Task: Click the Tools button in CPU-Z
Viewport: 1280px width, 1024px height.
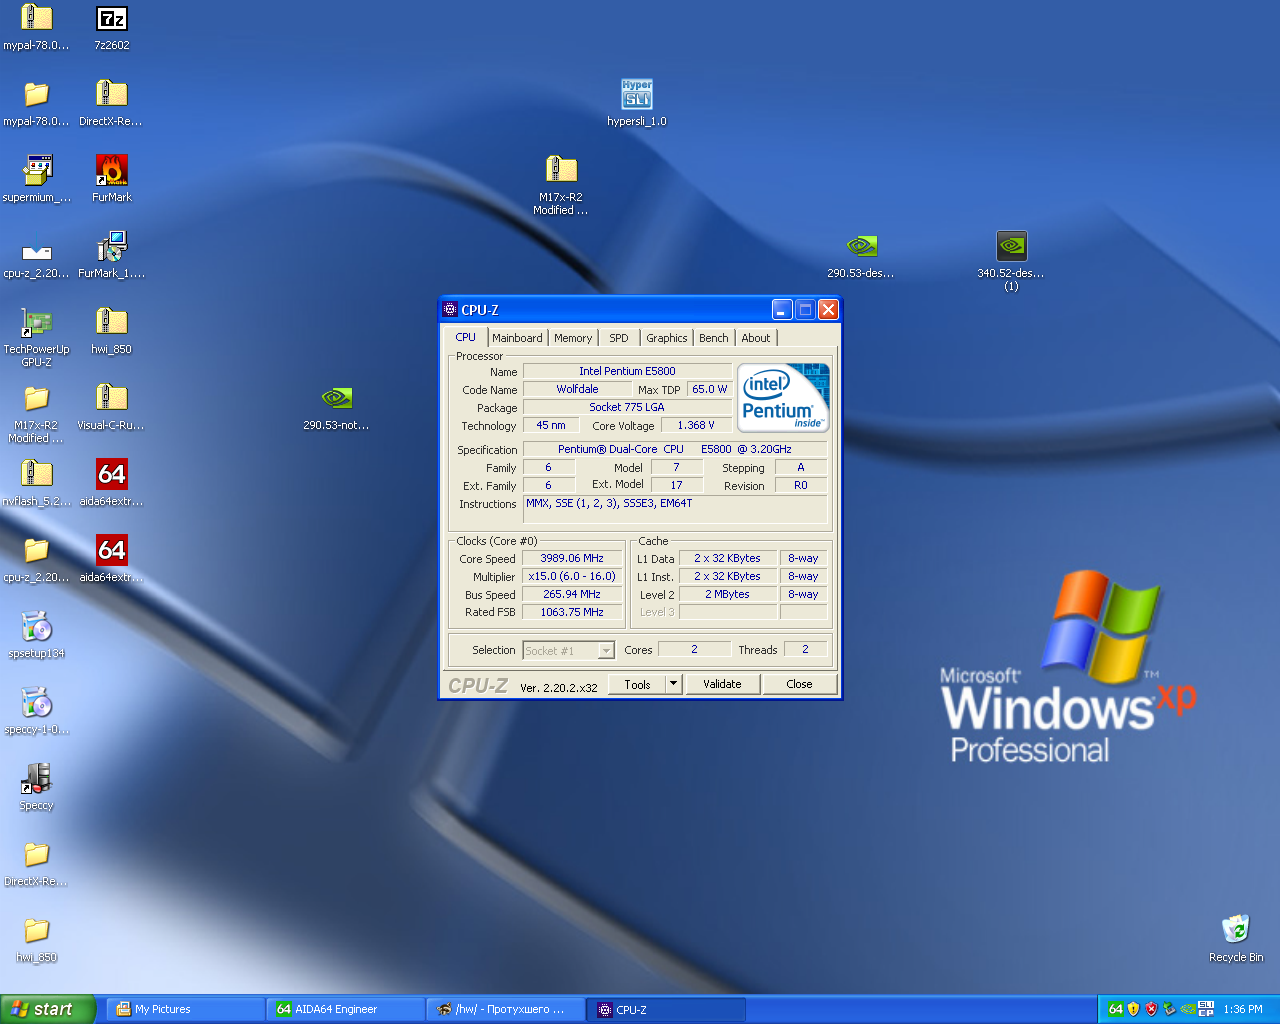Action: pos(637,684)
